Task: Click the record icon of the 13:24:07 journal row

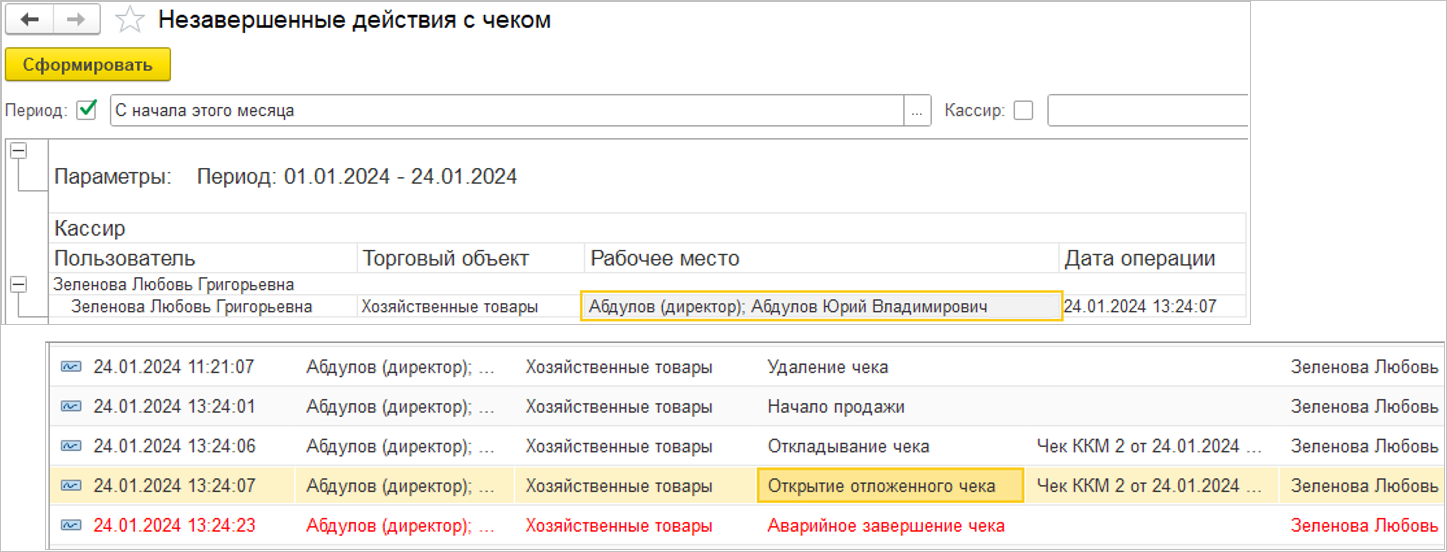Action: (71, 486)
